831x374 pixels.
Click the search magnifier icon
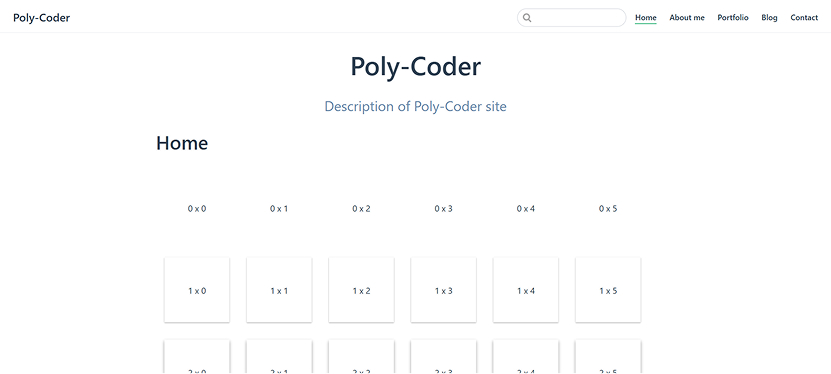(x=527, y=18)
